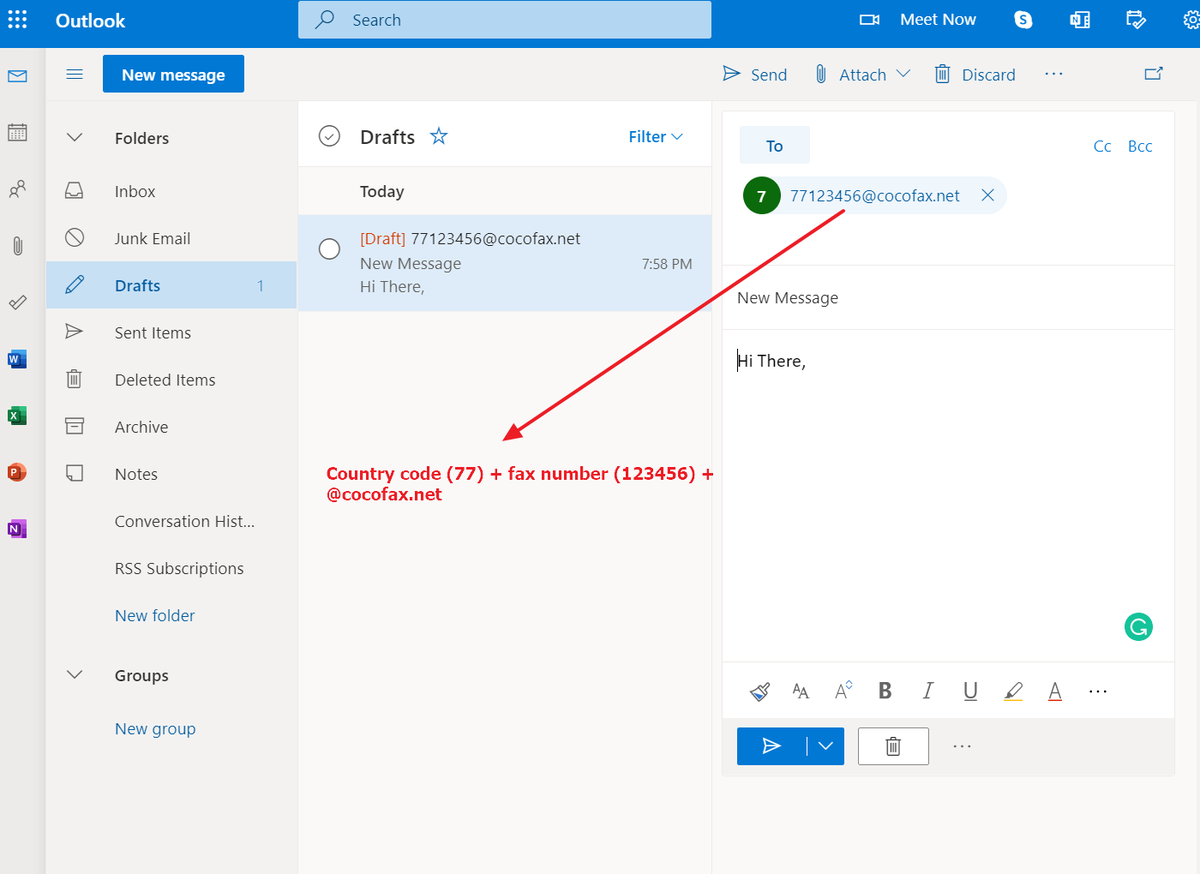This screenshot has width=1200, height=874.
Task: Open top toolbar more actions ellipsis
Action: click(1053, 74)
